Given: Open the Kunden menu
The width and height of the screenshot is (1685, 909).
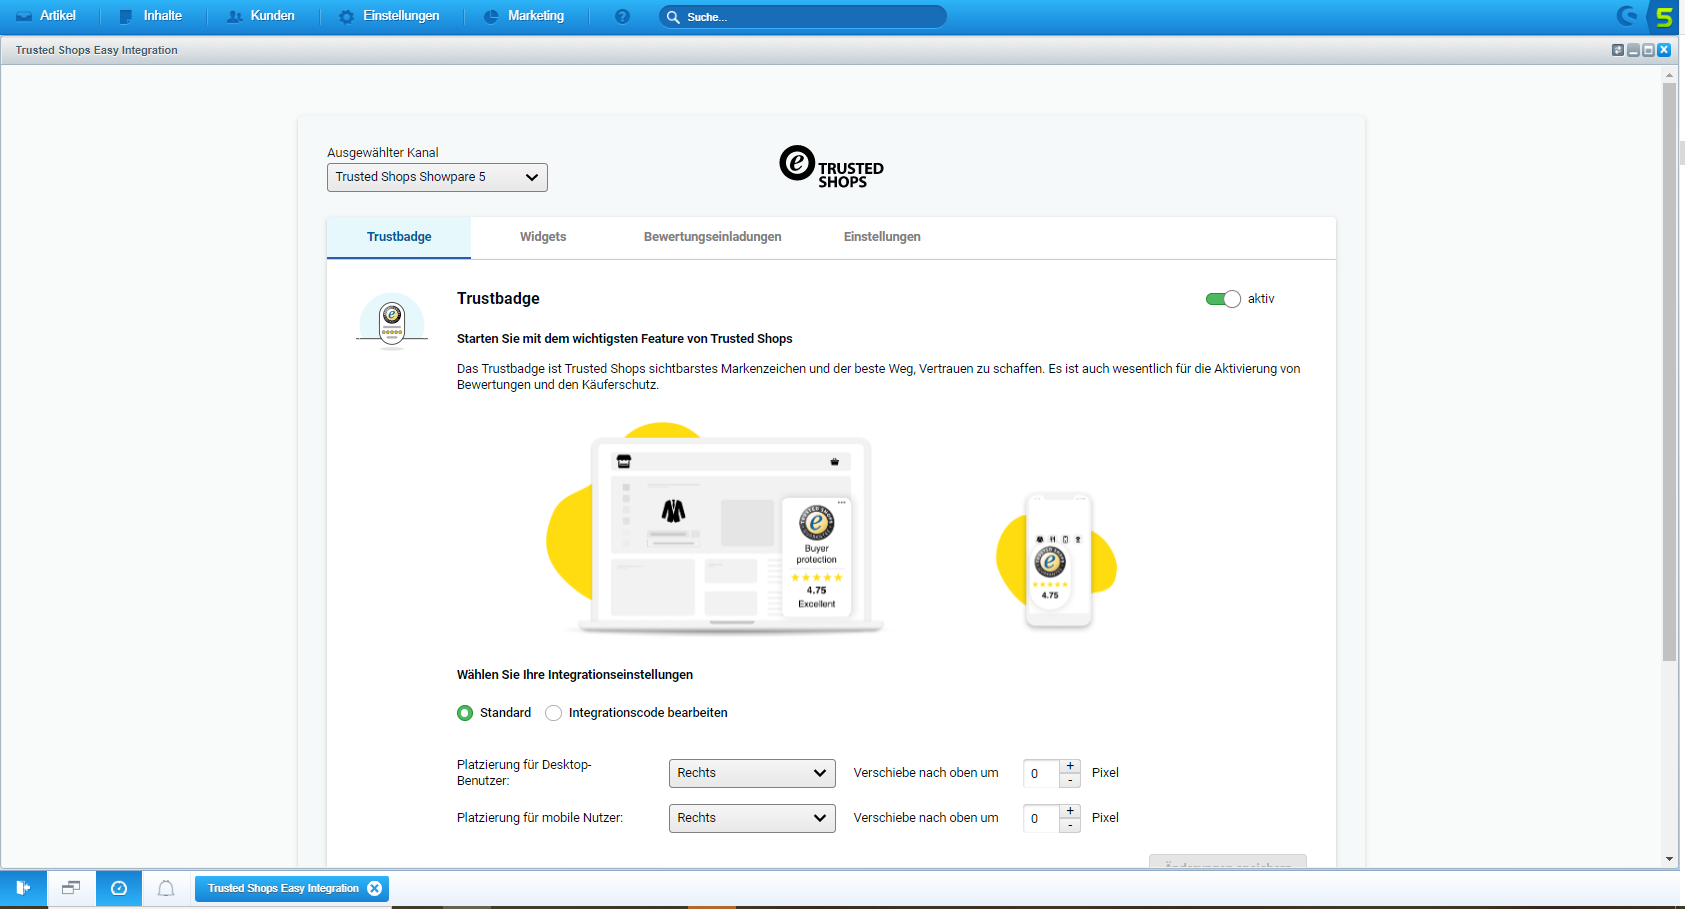Looking at the screenshot, I should click(x=261, y=16).
